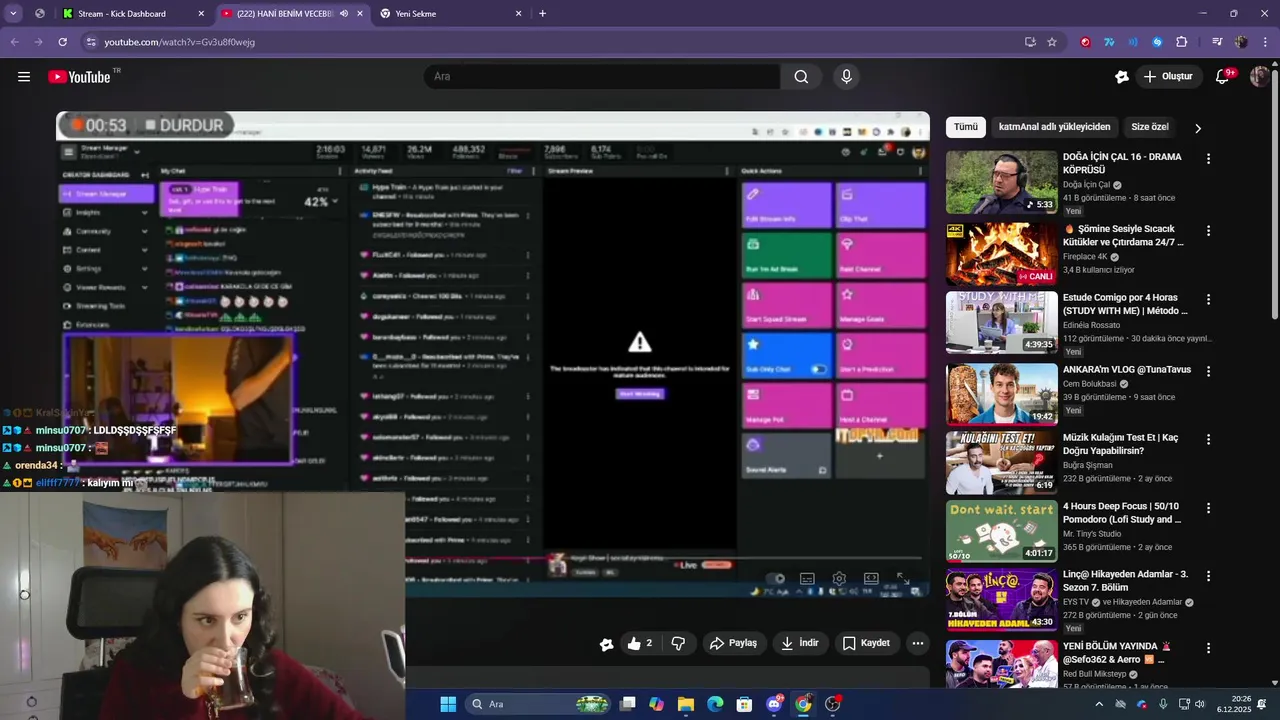Open options for Müzik Kulağını Test Et video

1208,440
